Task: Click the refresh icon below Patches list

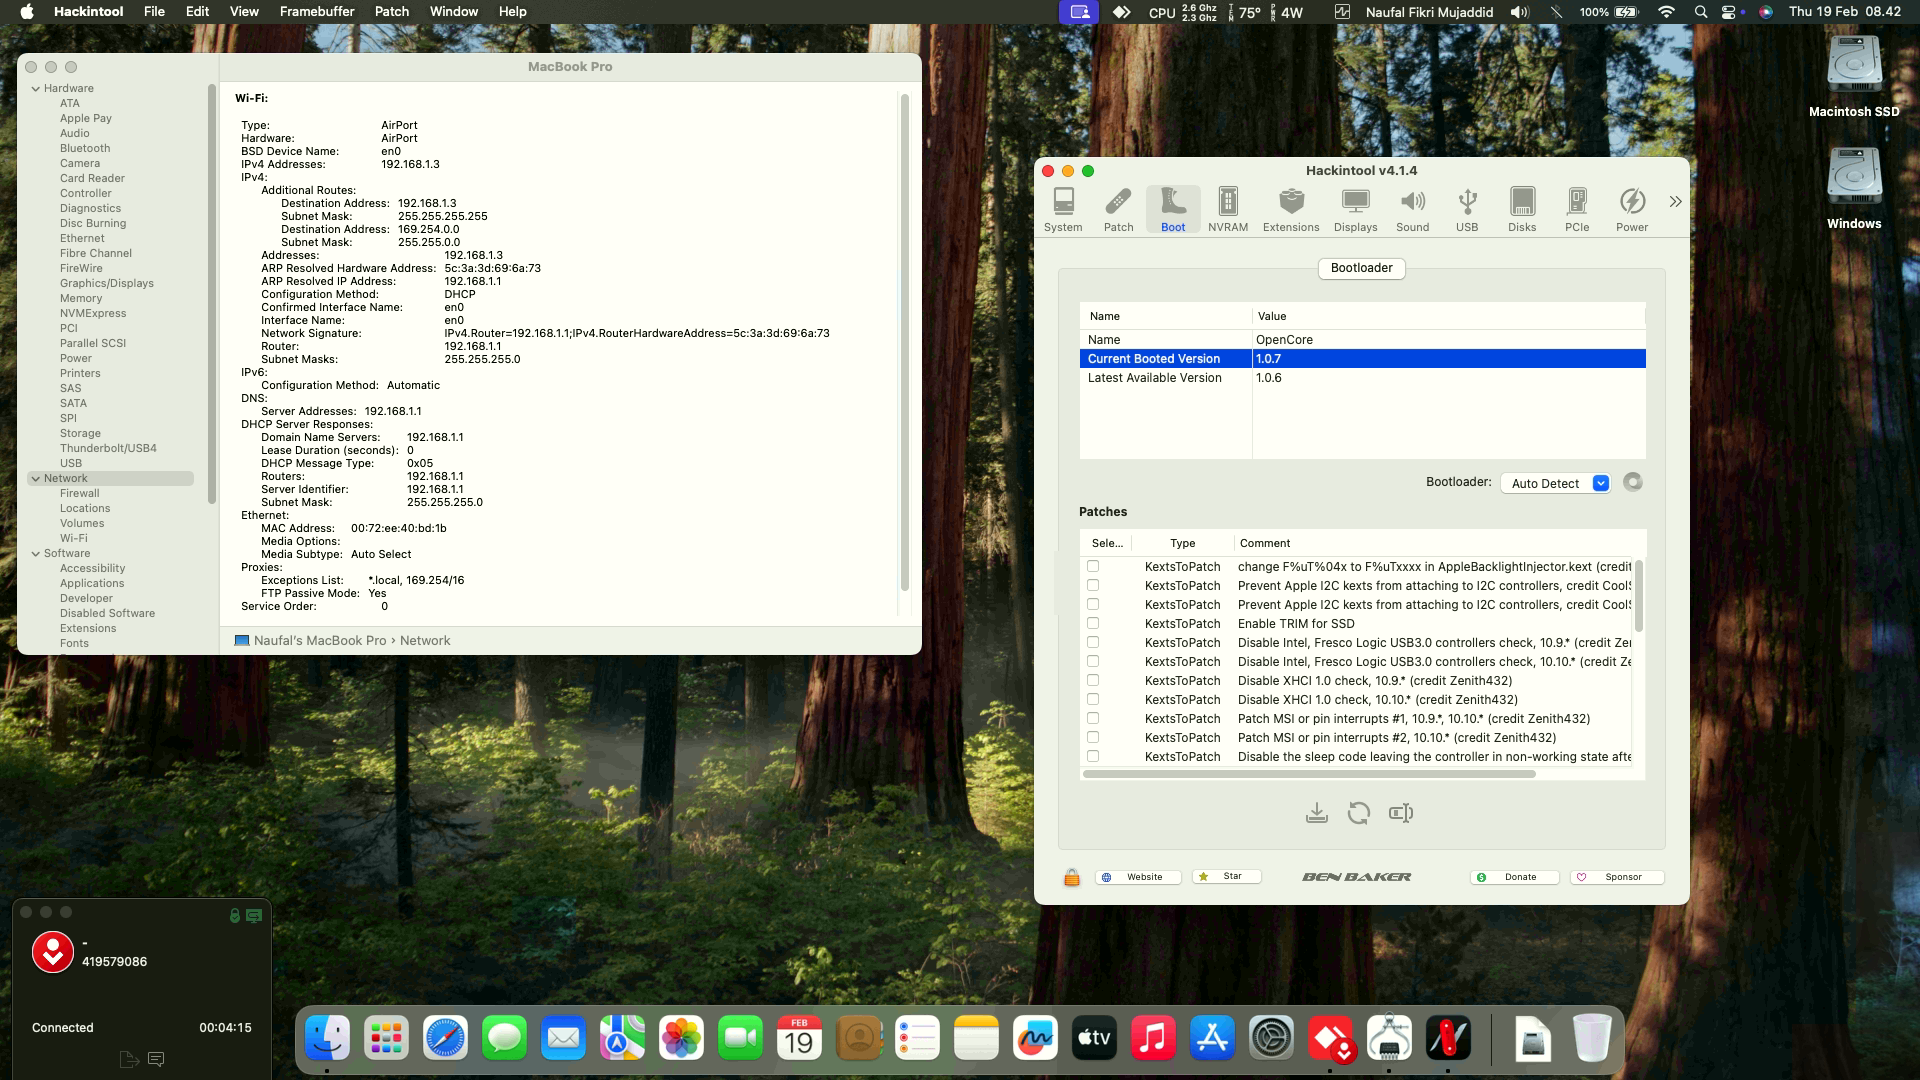Action: pos(1358,813)
